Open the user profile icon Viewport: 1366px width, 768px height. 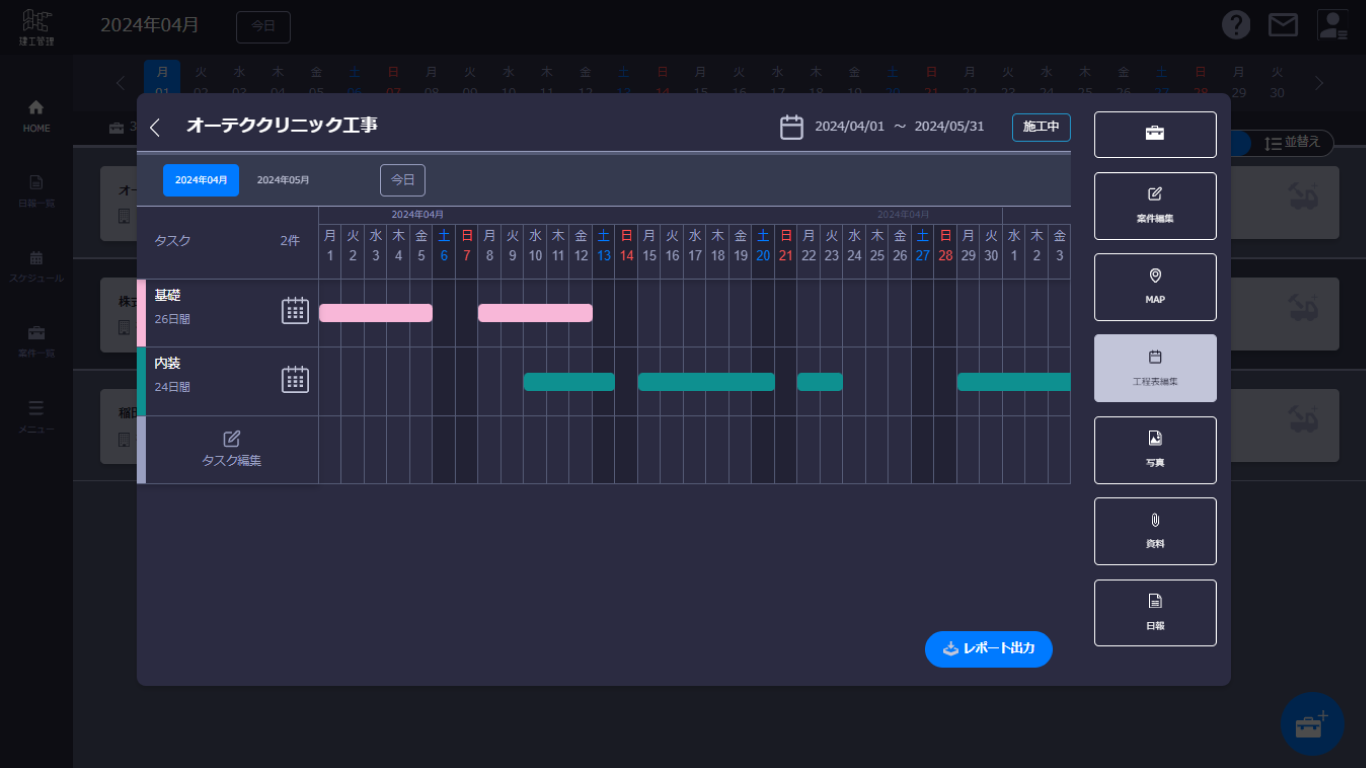tap(1332, 25)
